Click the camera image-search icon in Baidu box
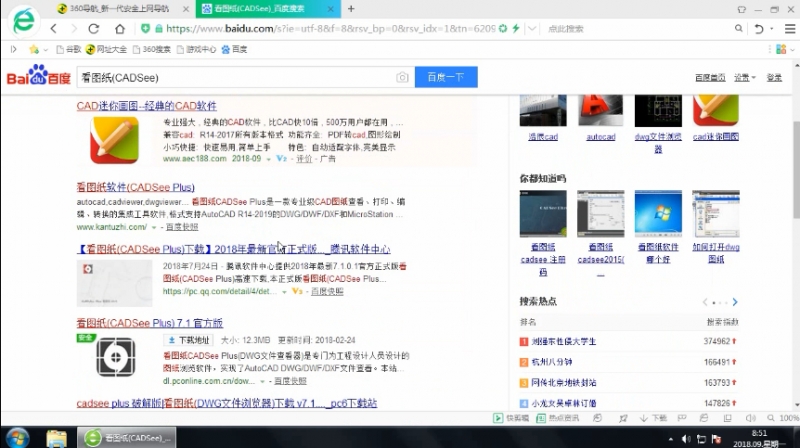The height and width of the screenshot is (448, 800). point(402,77)
